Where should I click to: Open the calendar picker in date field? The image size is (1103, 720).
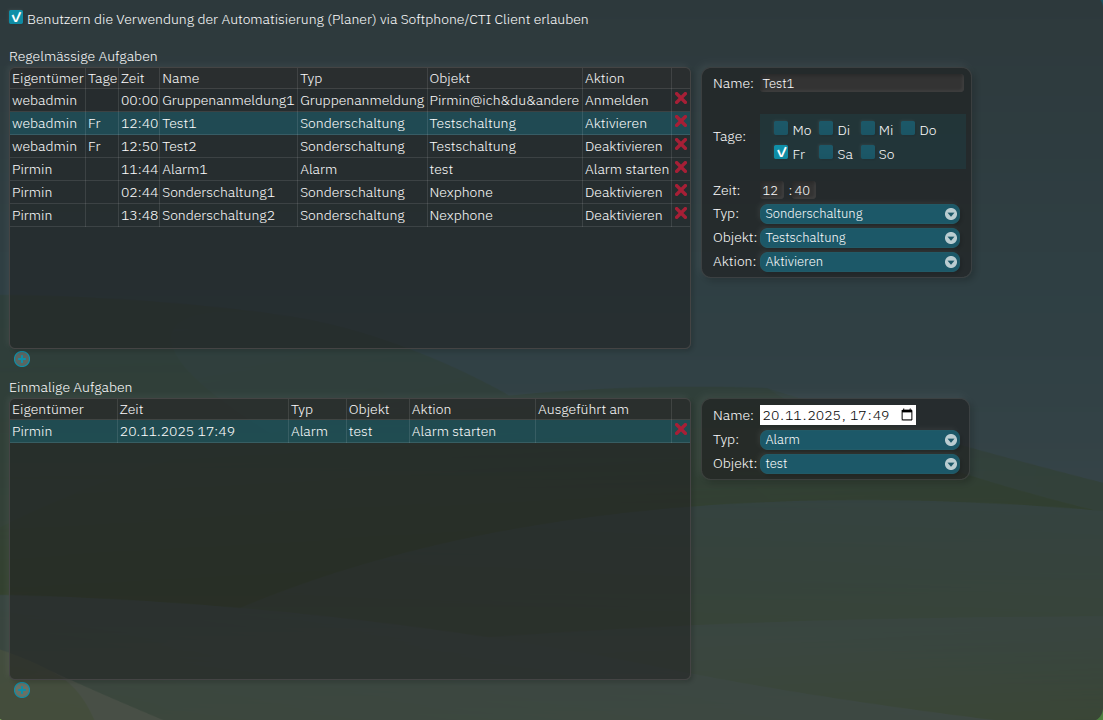(906, 415)
